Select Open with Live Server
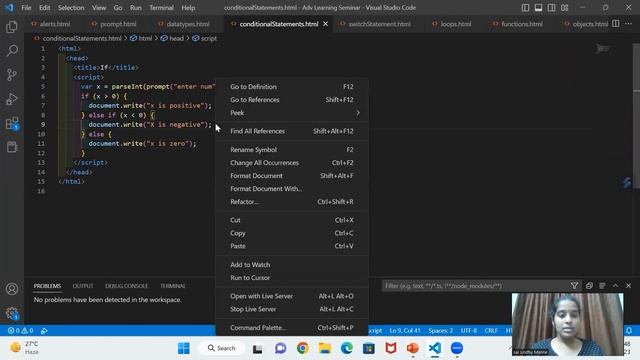The image size is (640, 360). pyautogui.click(x=292, y=296)
